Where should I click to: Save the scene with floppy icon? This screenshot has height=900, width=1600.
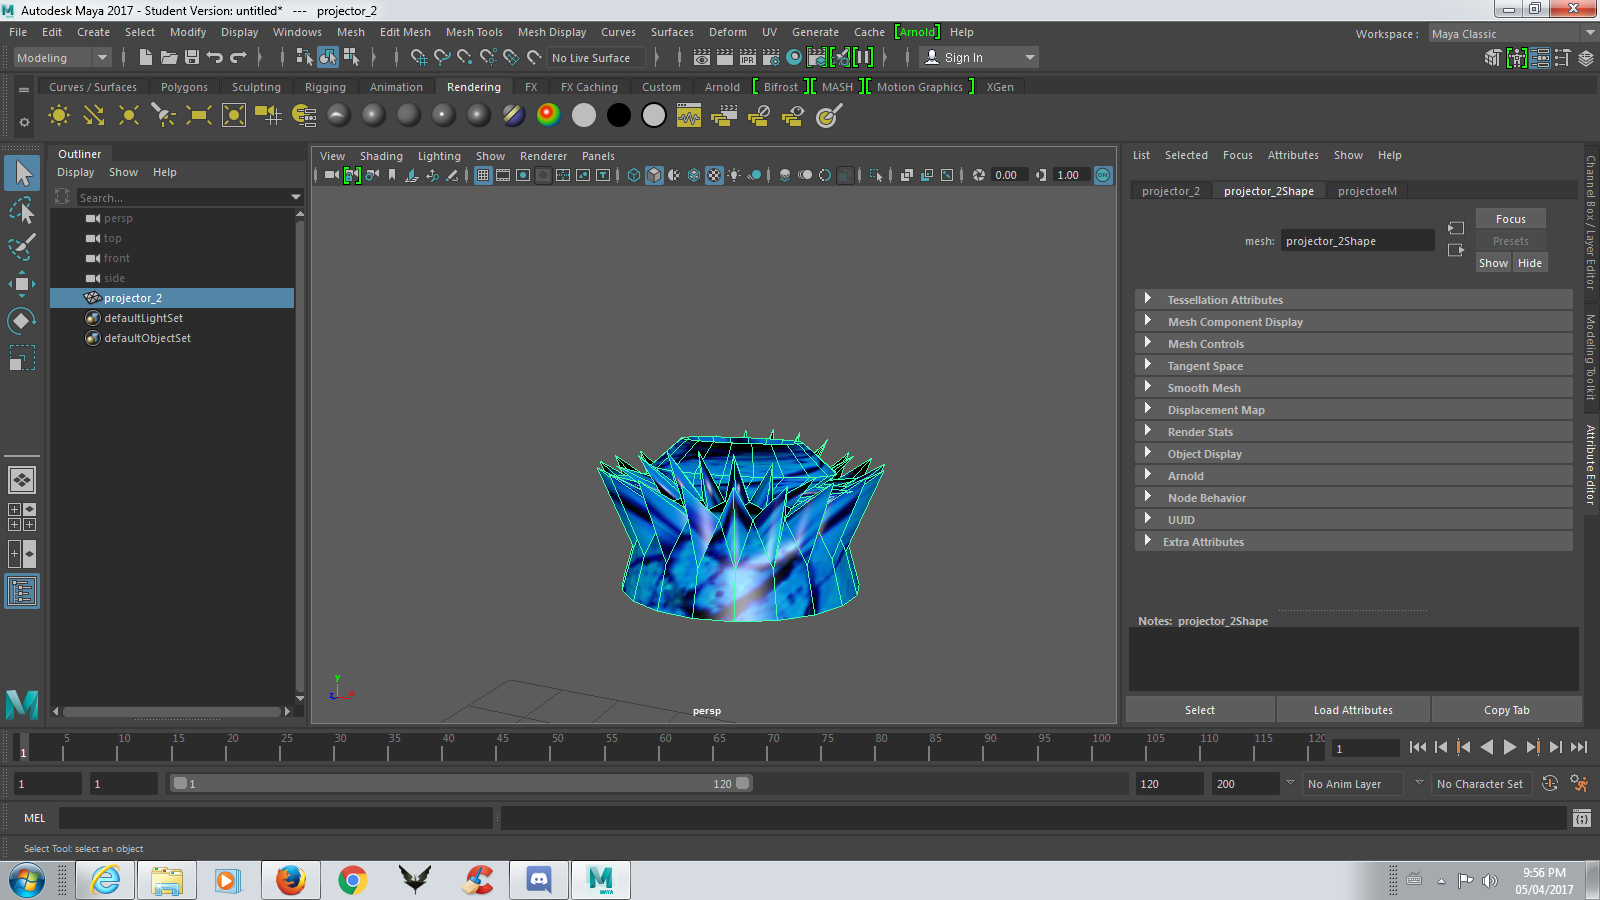pos(192,58)
